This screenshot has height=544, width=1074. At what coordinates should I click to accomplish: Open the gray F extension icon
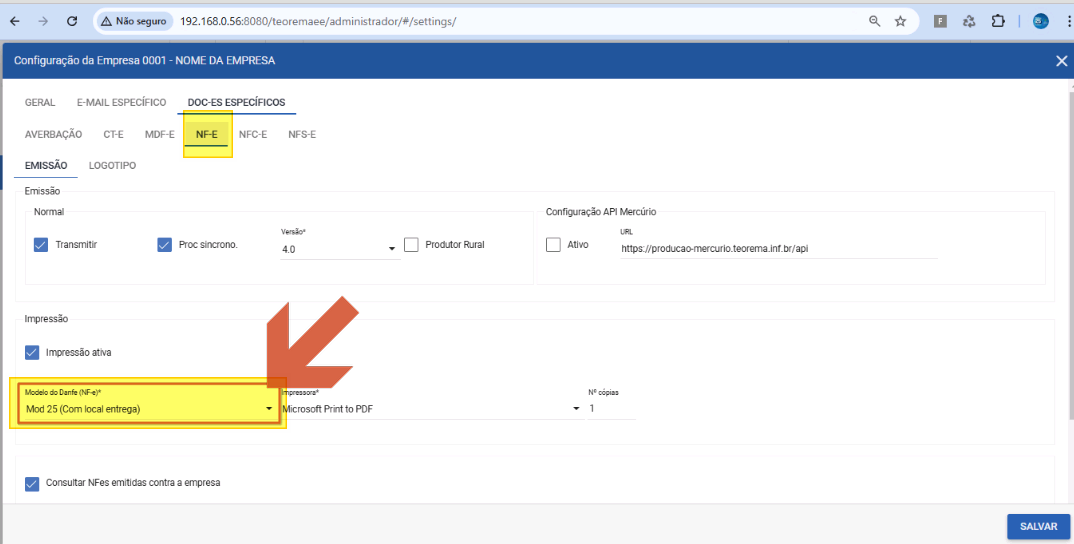[940, 21]
